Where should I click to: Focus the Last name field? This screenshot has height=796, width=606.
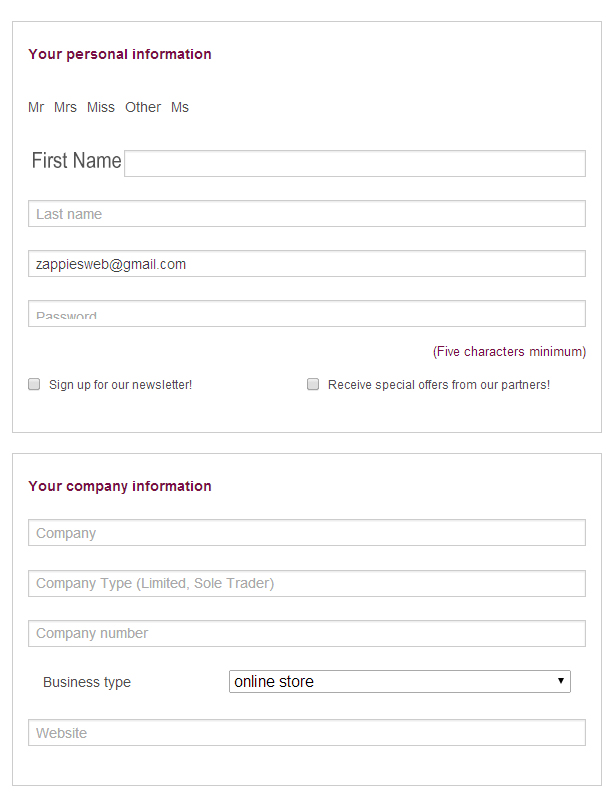click(306, 214)
